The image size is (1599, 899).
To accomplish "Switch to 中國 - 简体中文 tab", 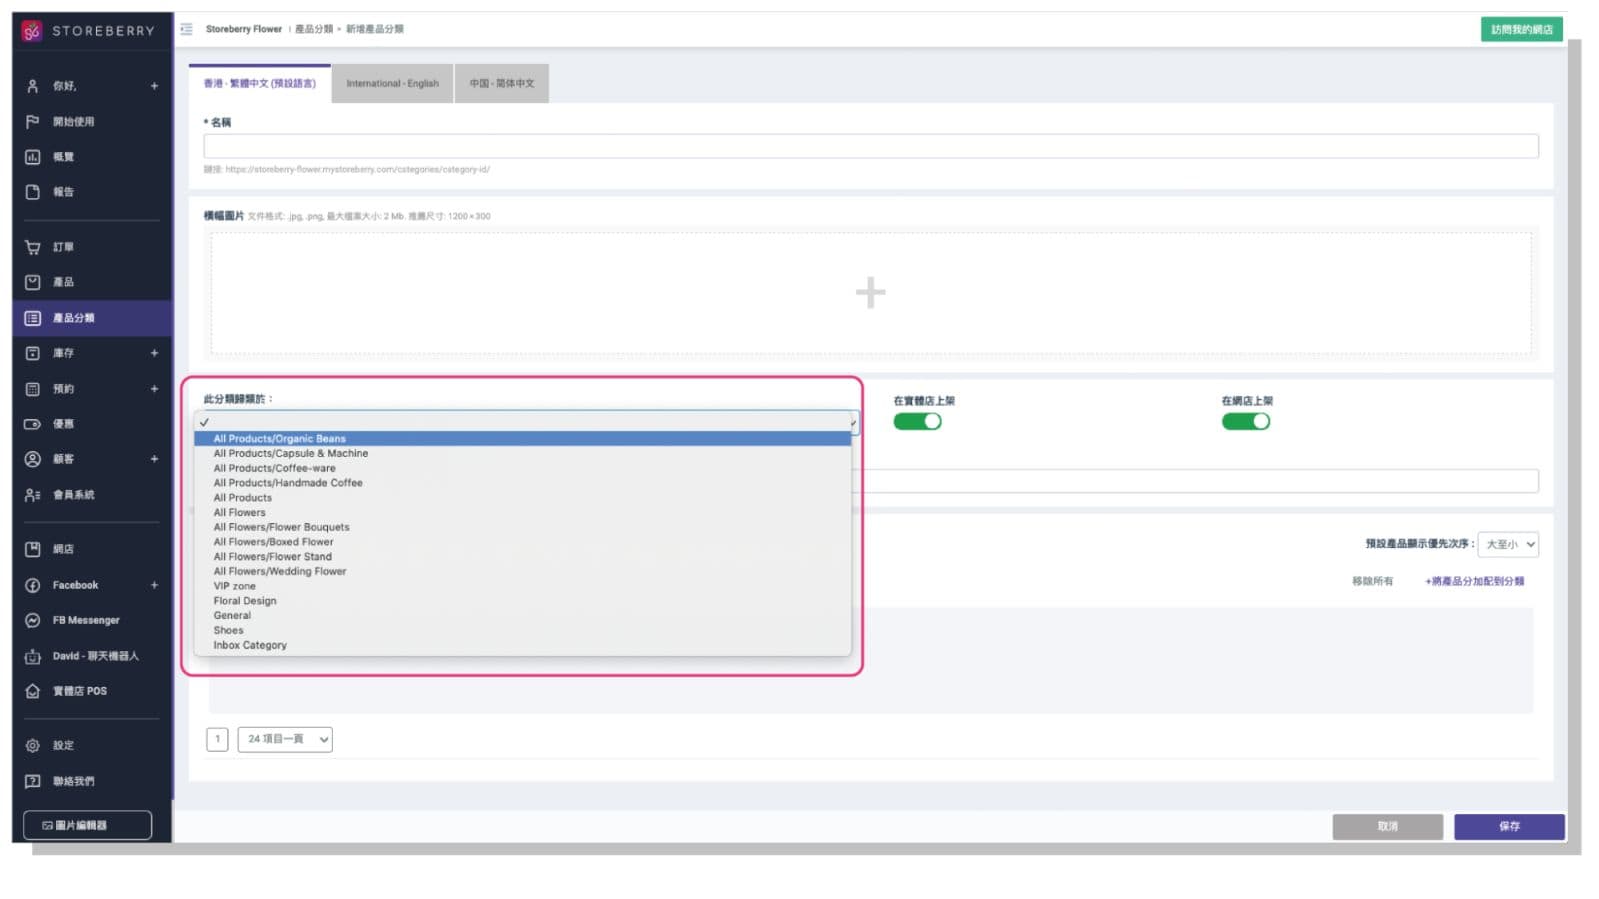I will (x=502, y=83).
